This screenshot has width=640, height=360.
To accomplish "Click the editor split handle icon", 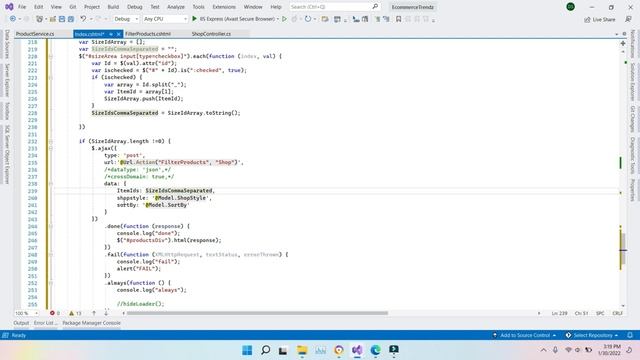I will [623, 43].
